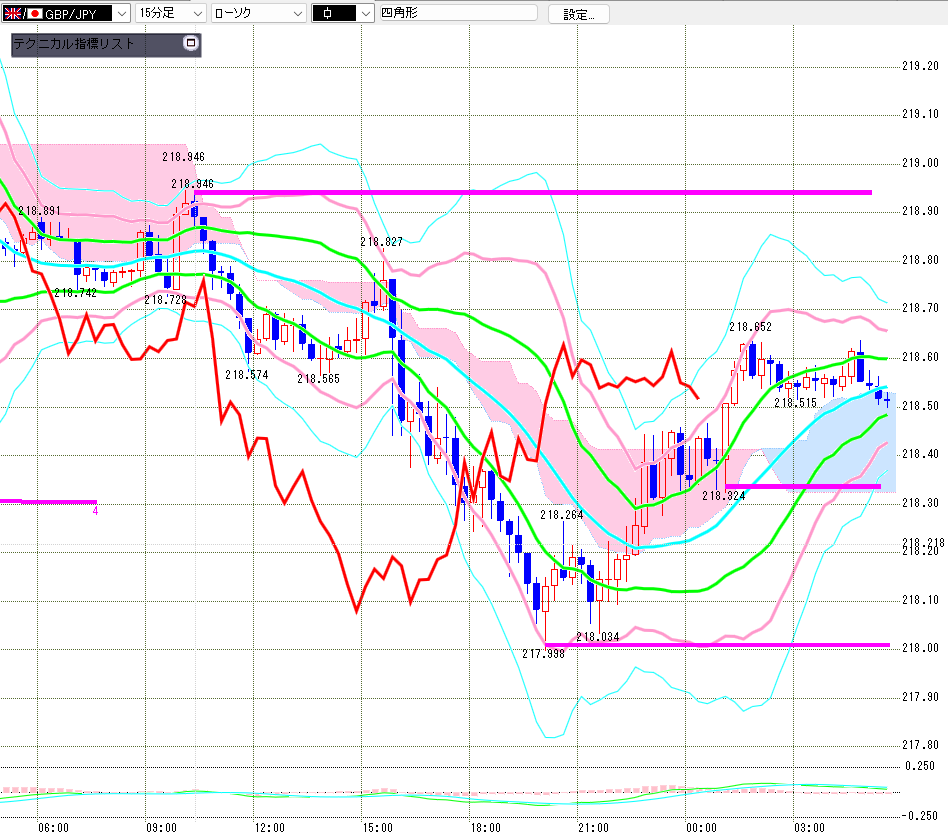Viewport: 948px width, 837px height.
Task: Click the UK flag icon in pair selector
Action: click(12, 13)
